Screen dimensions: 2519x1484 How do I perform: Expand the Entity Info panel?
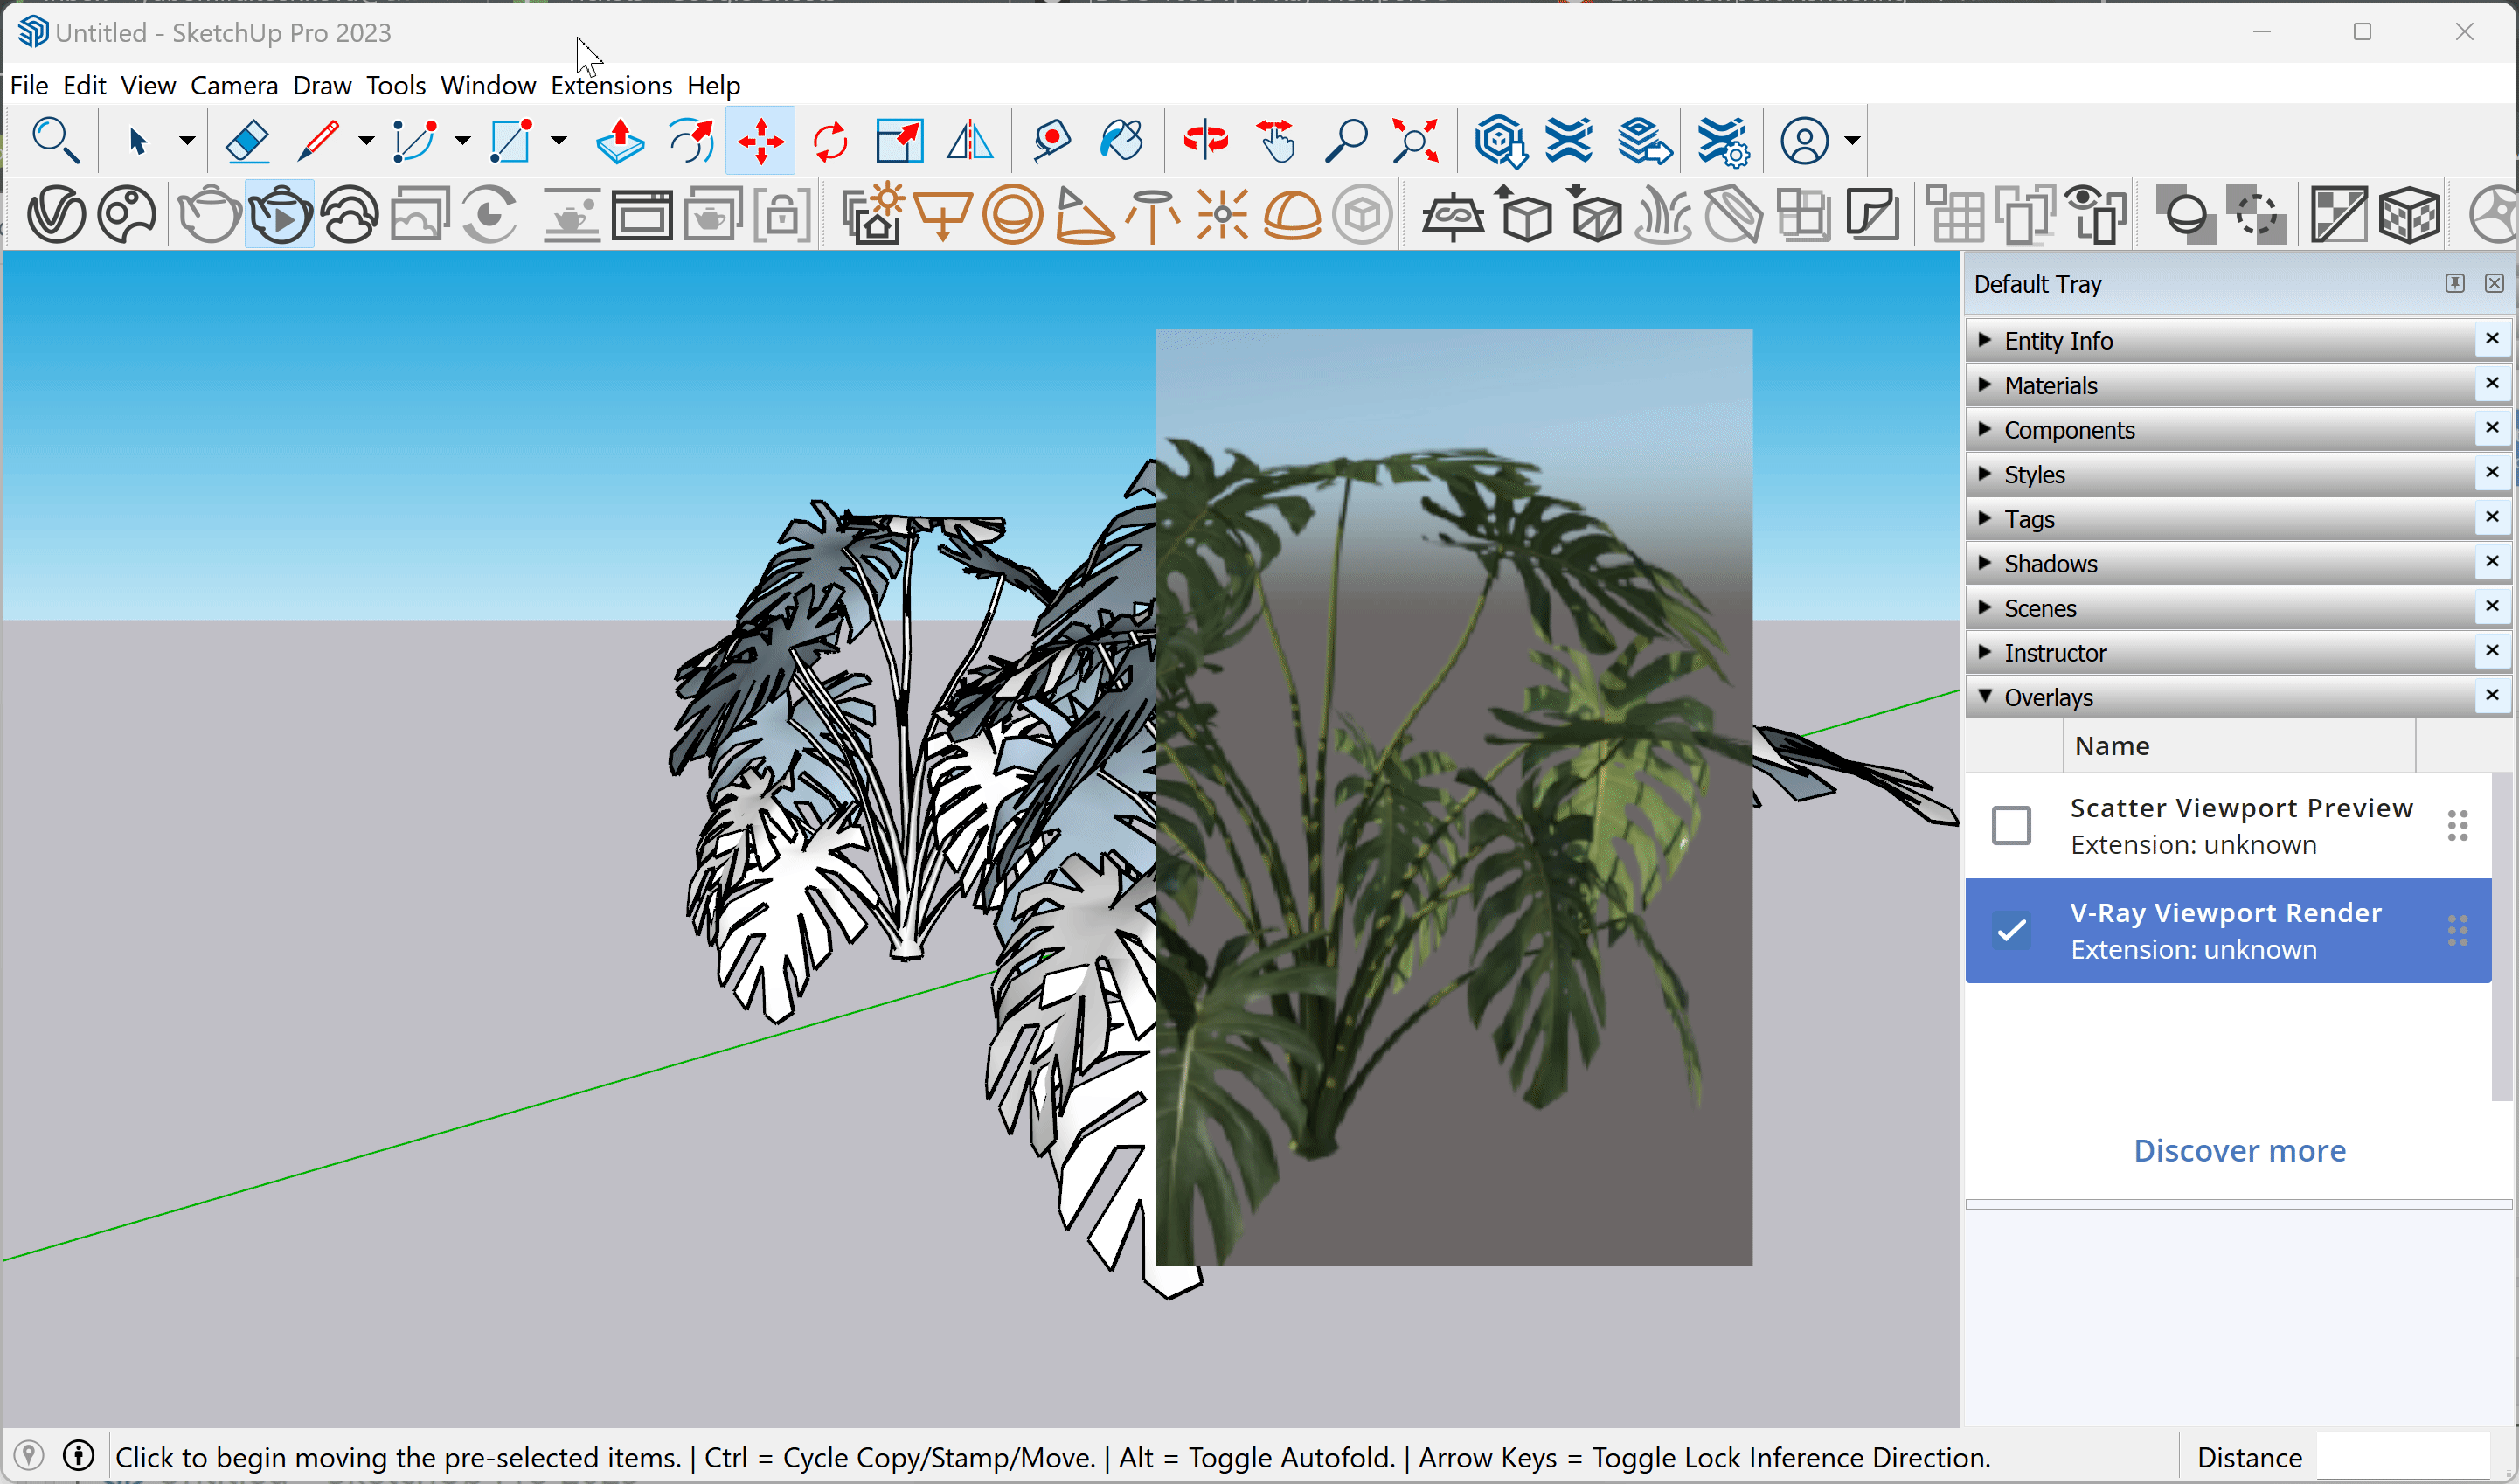tap(2222, 341)
